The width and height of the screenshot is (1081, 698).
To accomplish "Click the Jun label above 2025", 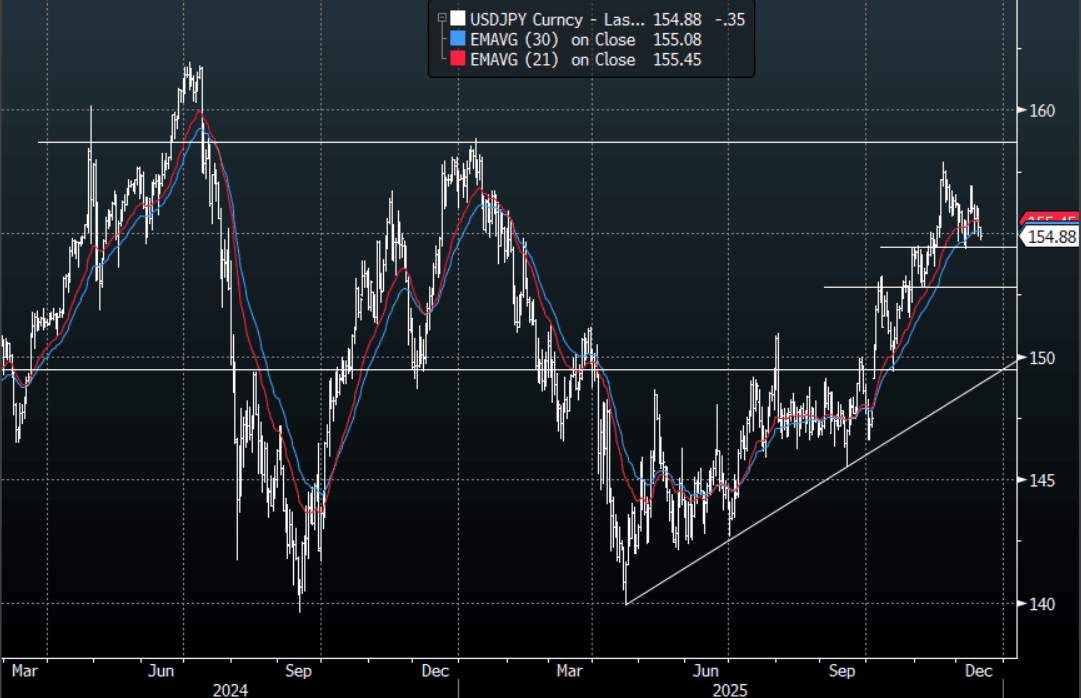I will [705, 670].
